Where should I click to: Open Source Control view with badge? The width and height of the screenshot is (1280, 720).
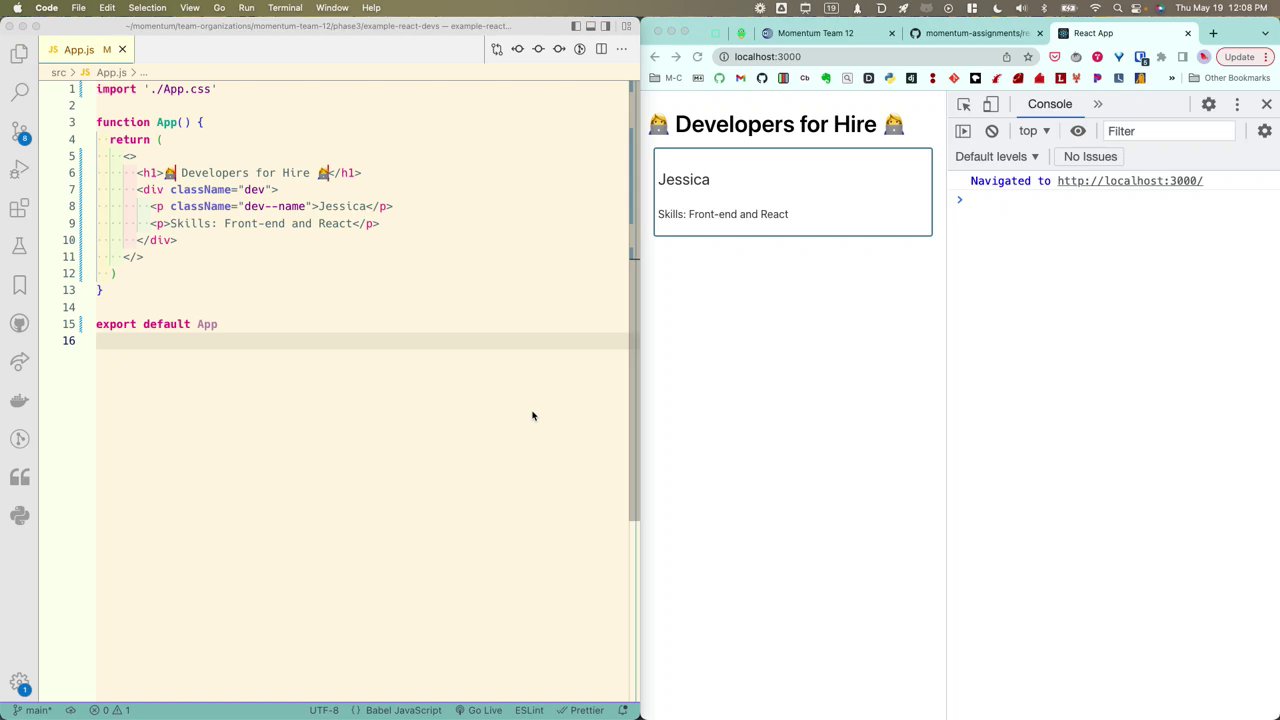click(19, 132)
